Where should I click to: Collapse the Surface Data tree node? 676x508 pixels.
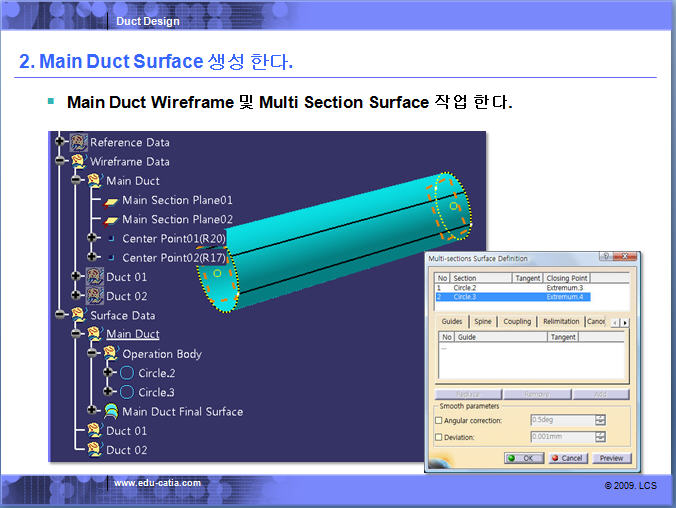[x=61, y=314]
